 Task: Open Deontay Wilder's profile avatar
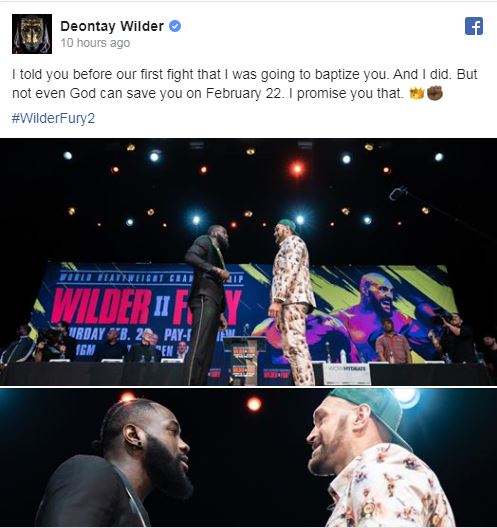32,34
